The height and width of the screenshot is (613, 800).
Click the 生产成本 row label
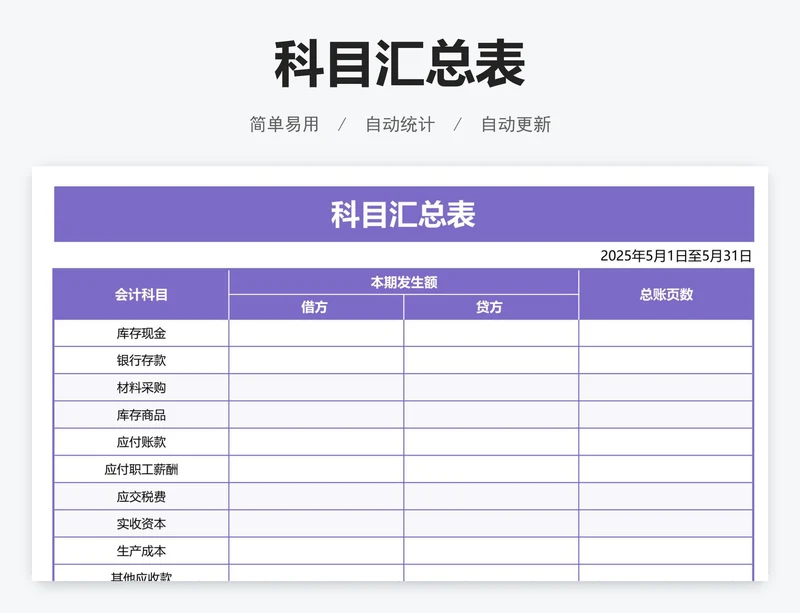[141, 551]
